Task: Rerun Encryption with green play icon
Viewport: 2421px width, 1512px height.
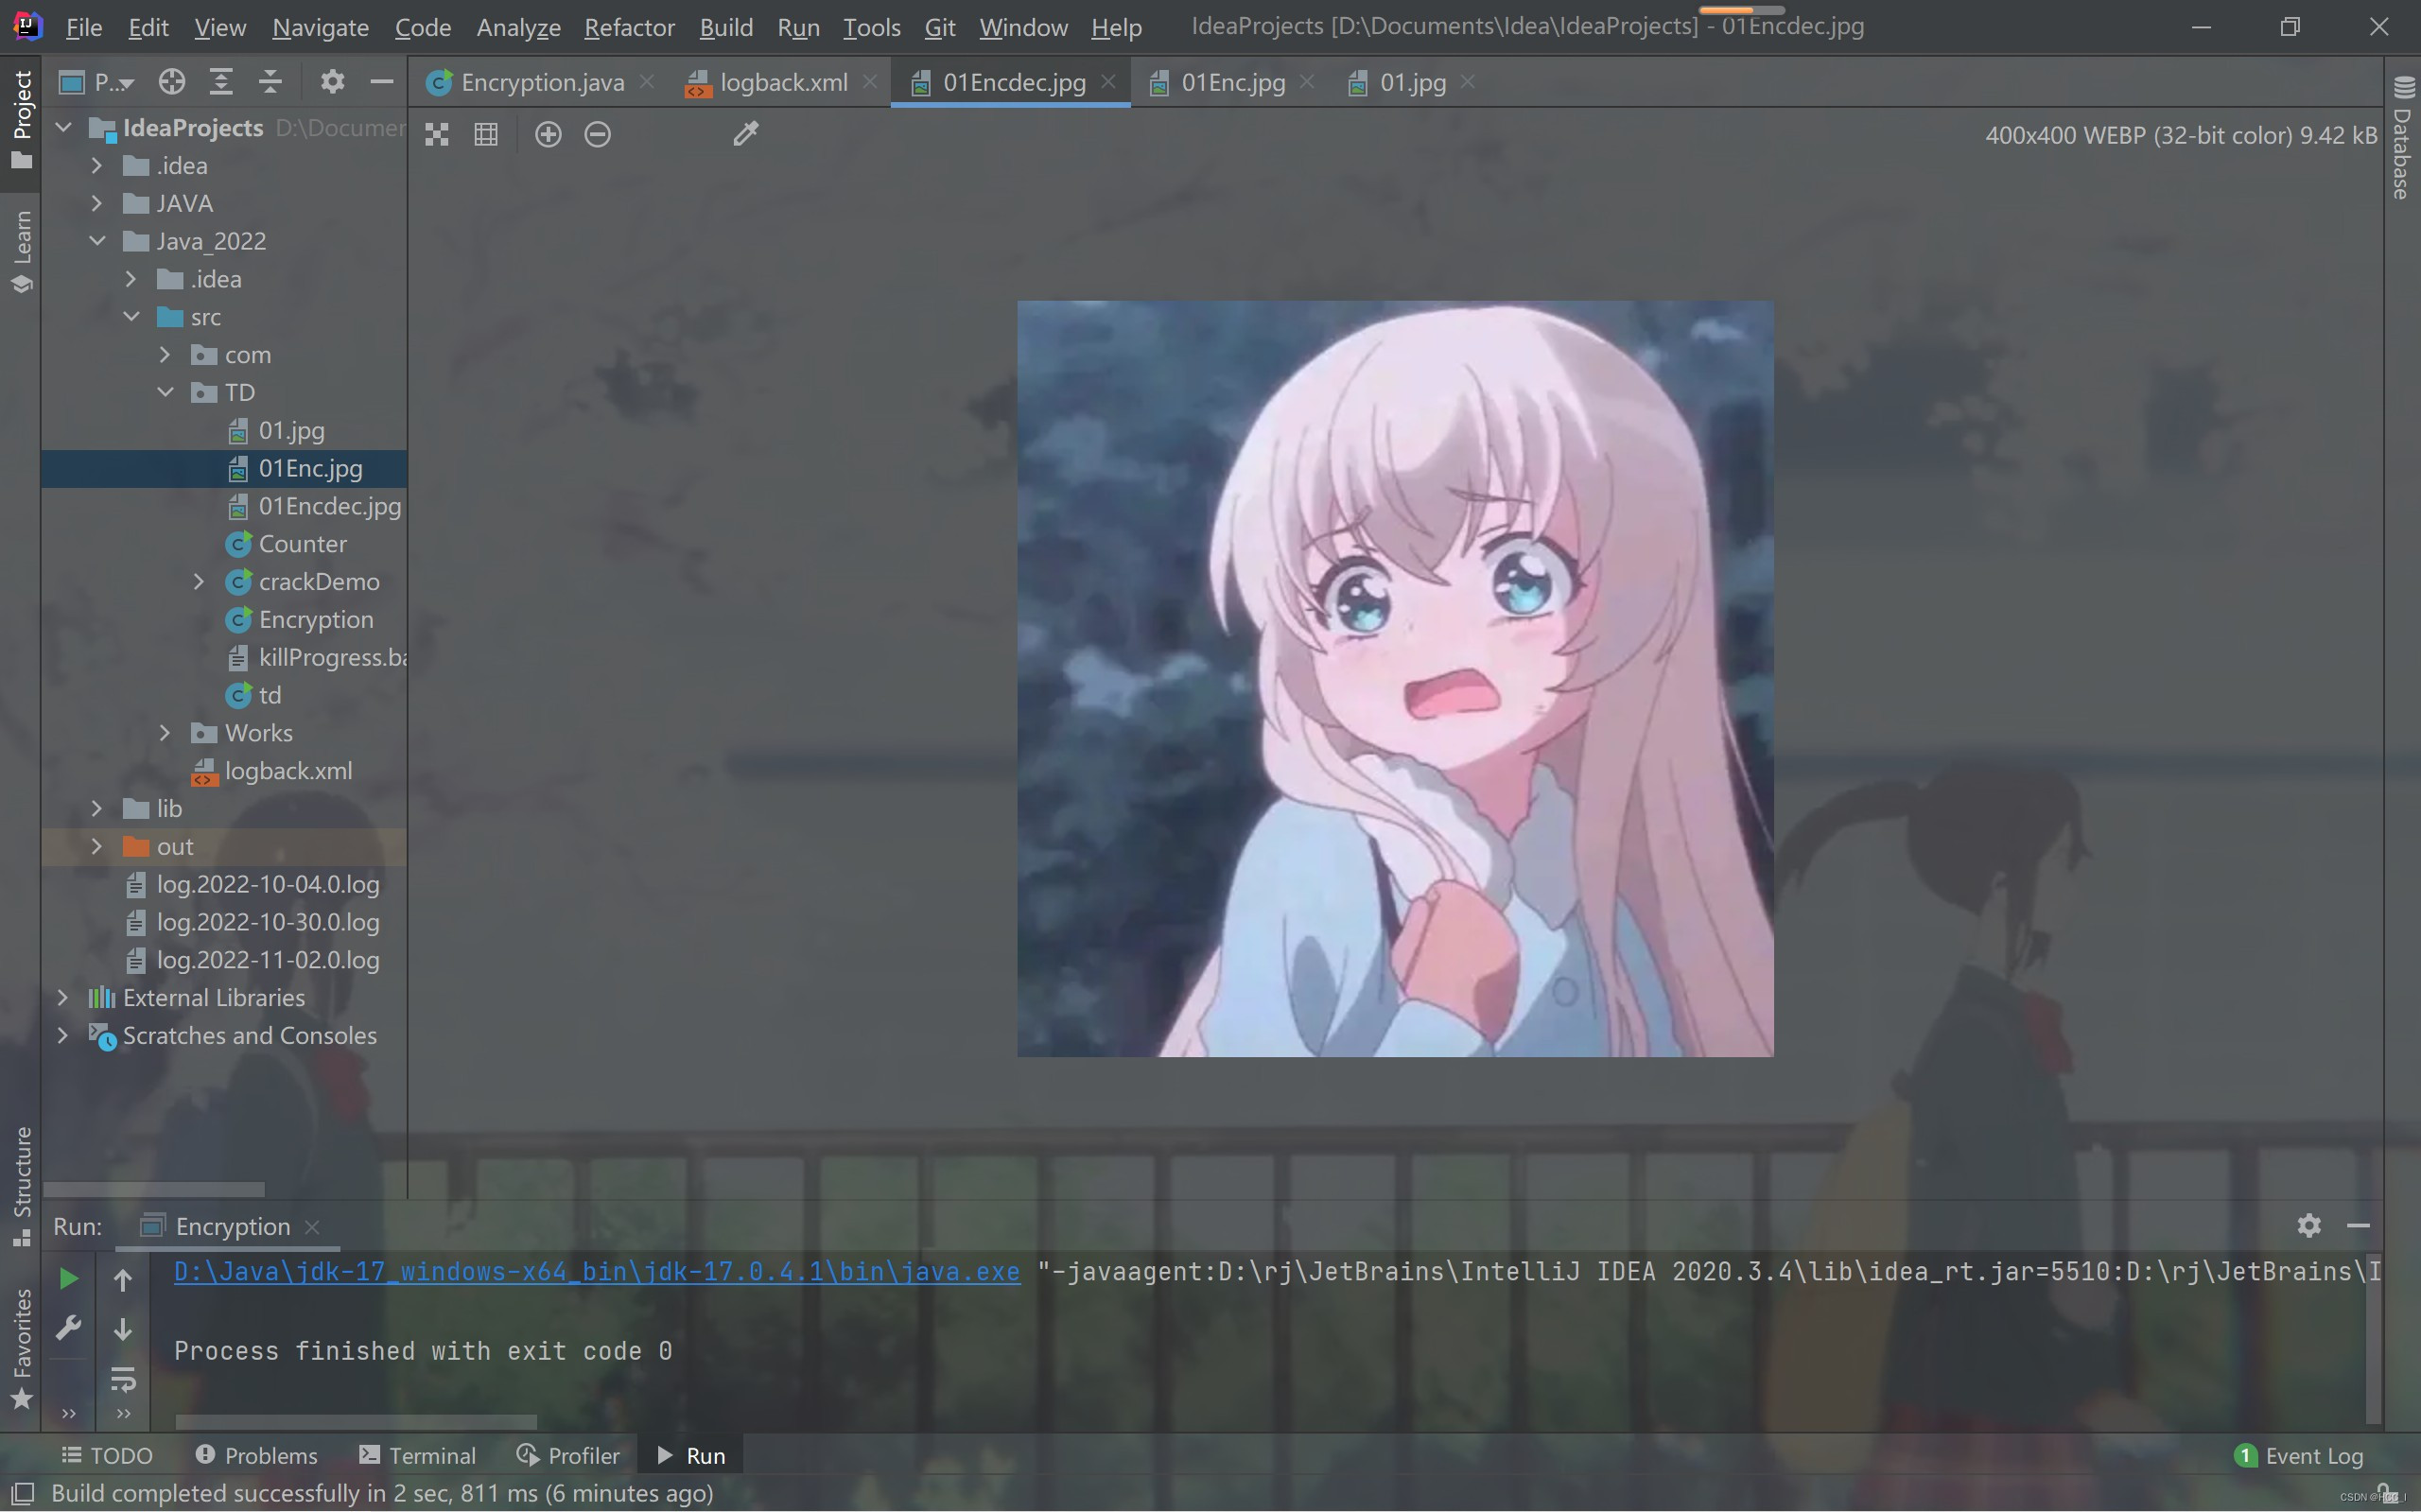Action: [x=68, y=1278]
